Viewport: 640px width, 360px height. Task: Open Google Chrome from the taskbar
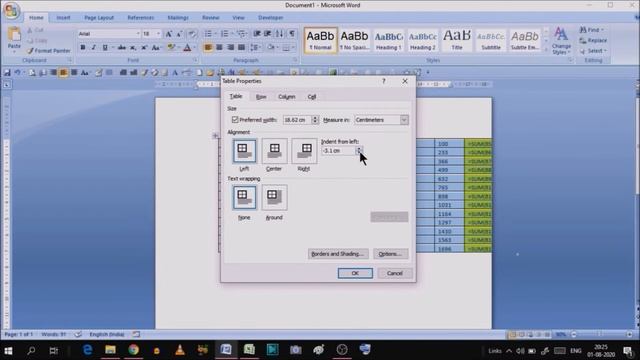pos(133,350)
